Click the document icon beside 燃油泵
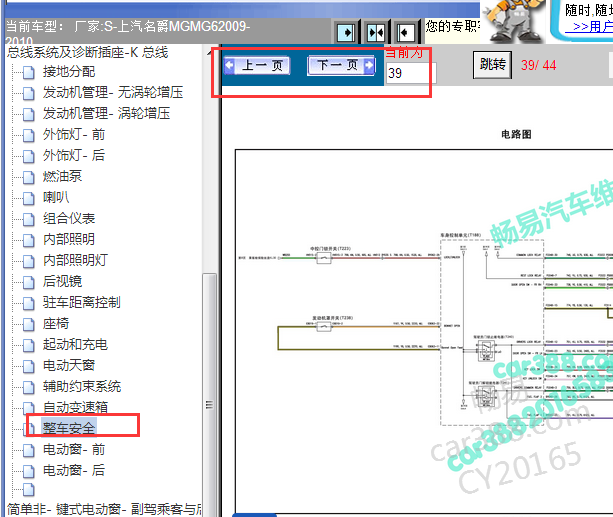 [29, 177]
